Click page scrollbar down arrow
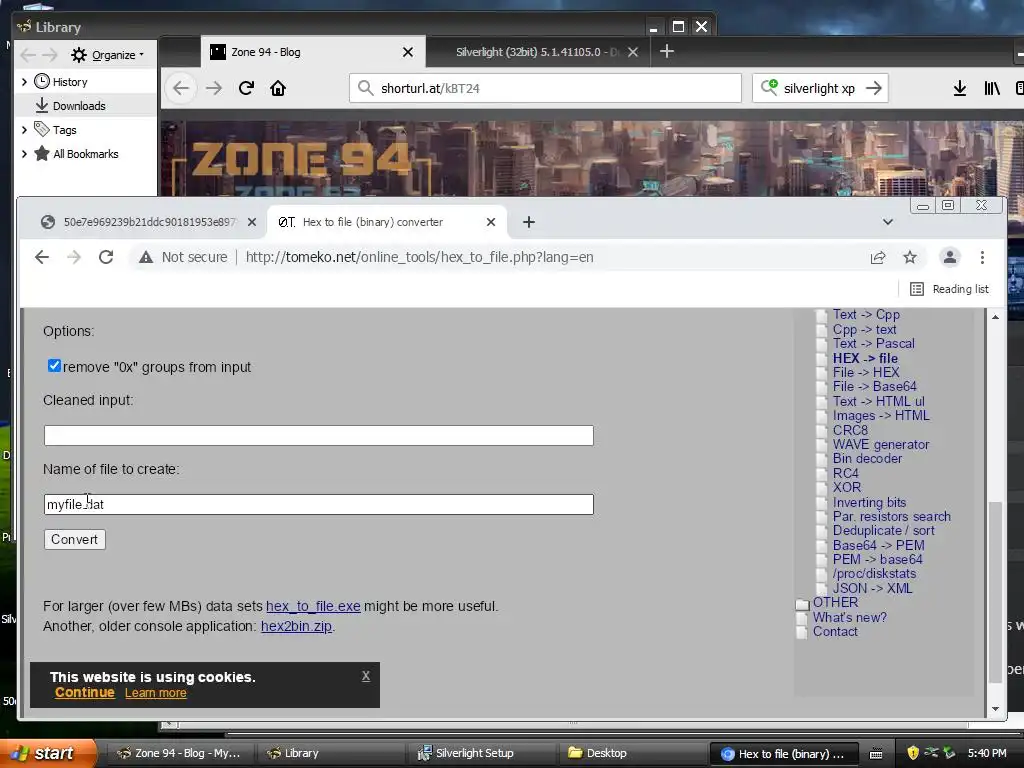 coord(995,709)
